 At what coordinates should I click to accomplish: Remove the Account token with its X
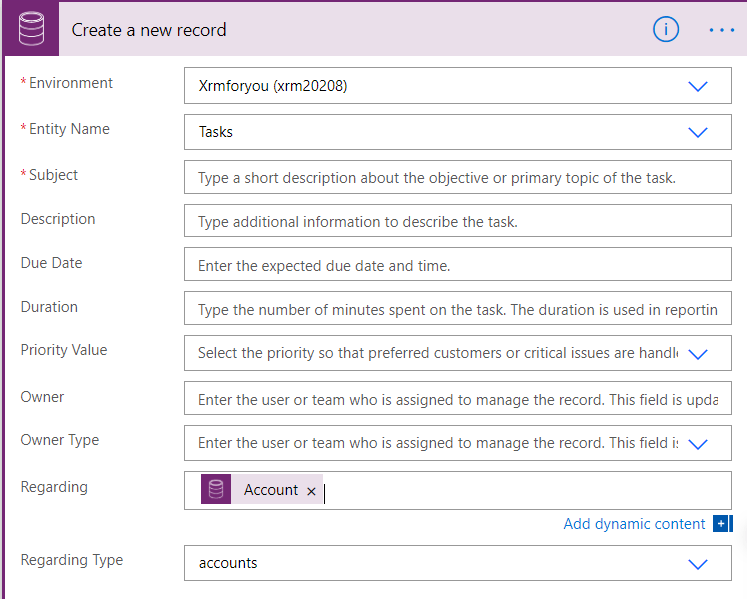pyautogui.click(x=311, y=491)
